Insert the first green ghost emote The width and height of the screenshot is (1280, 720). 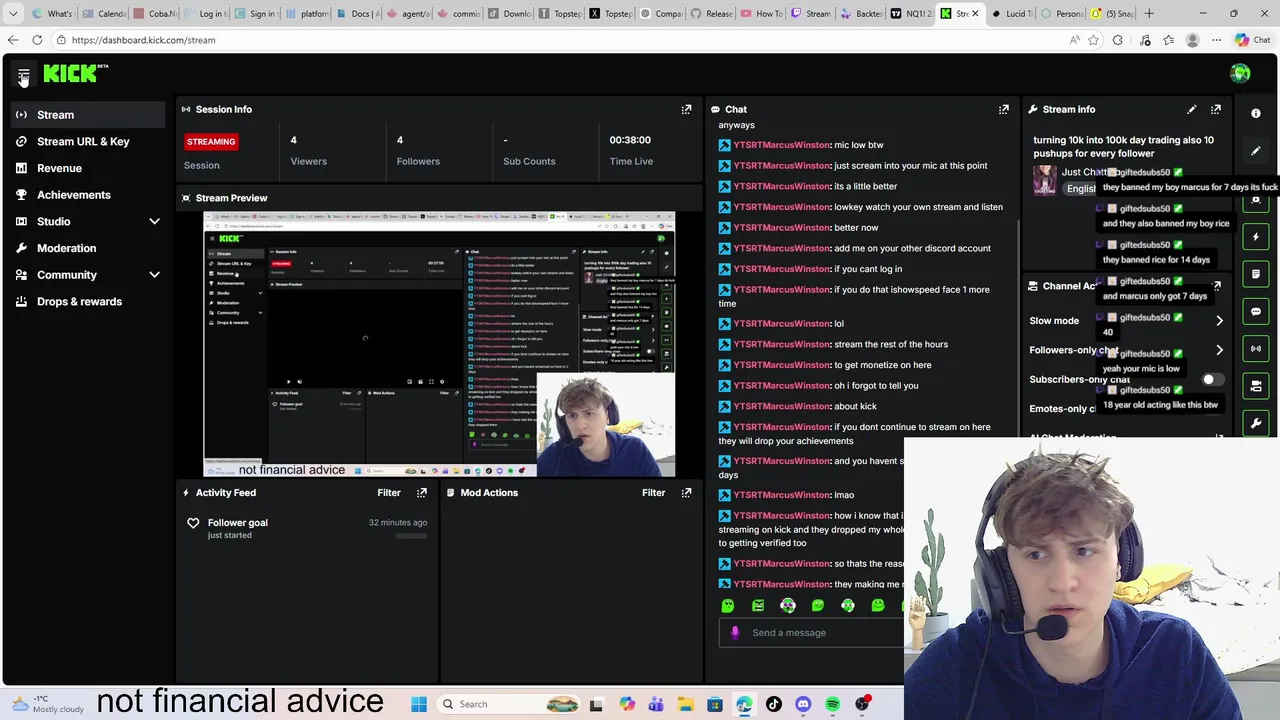point(728,605)
